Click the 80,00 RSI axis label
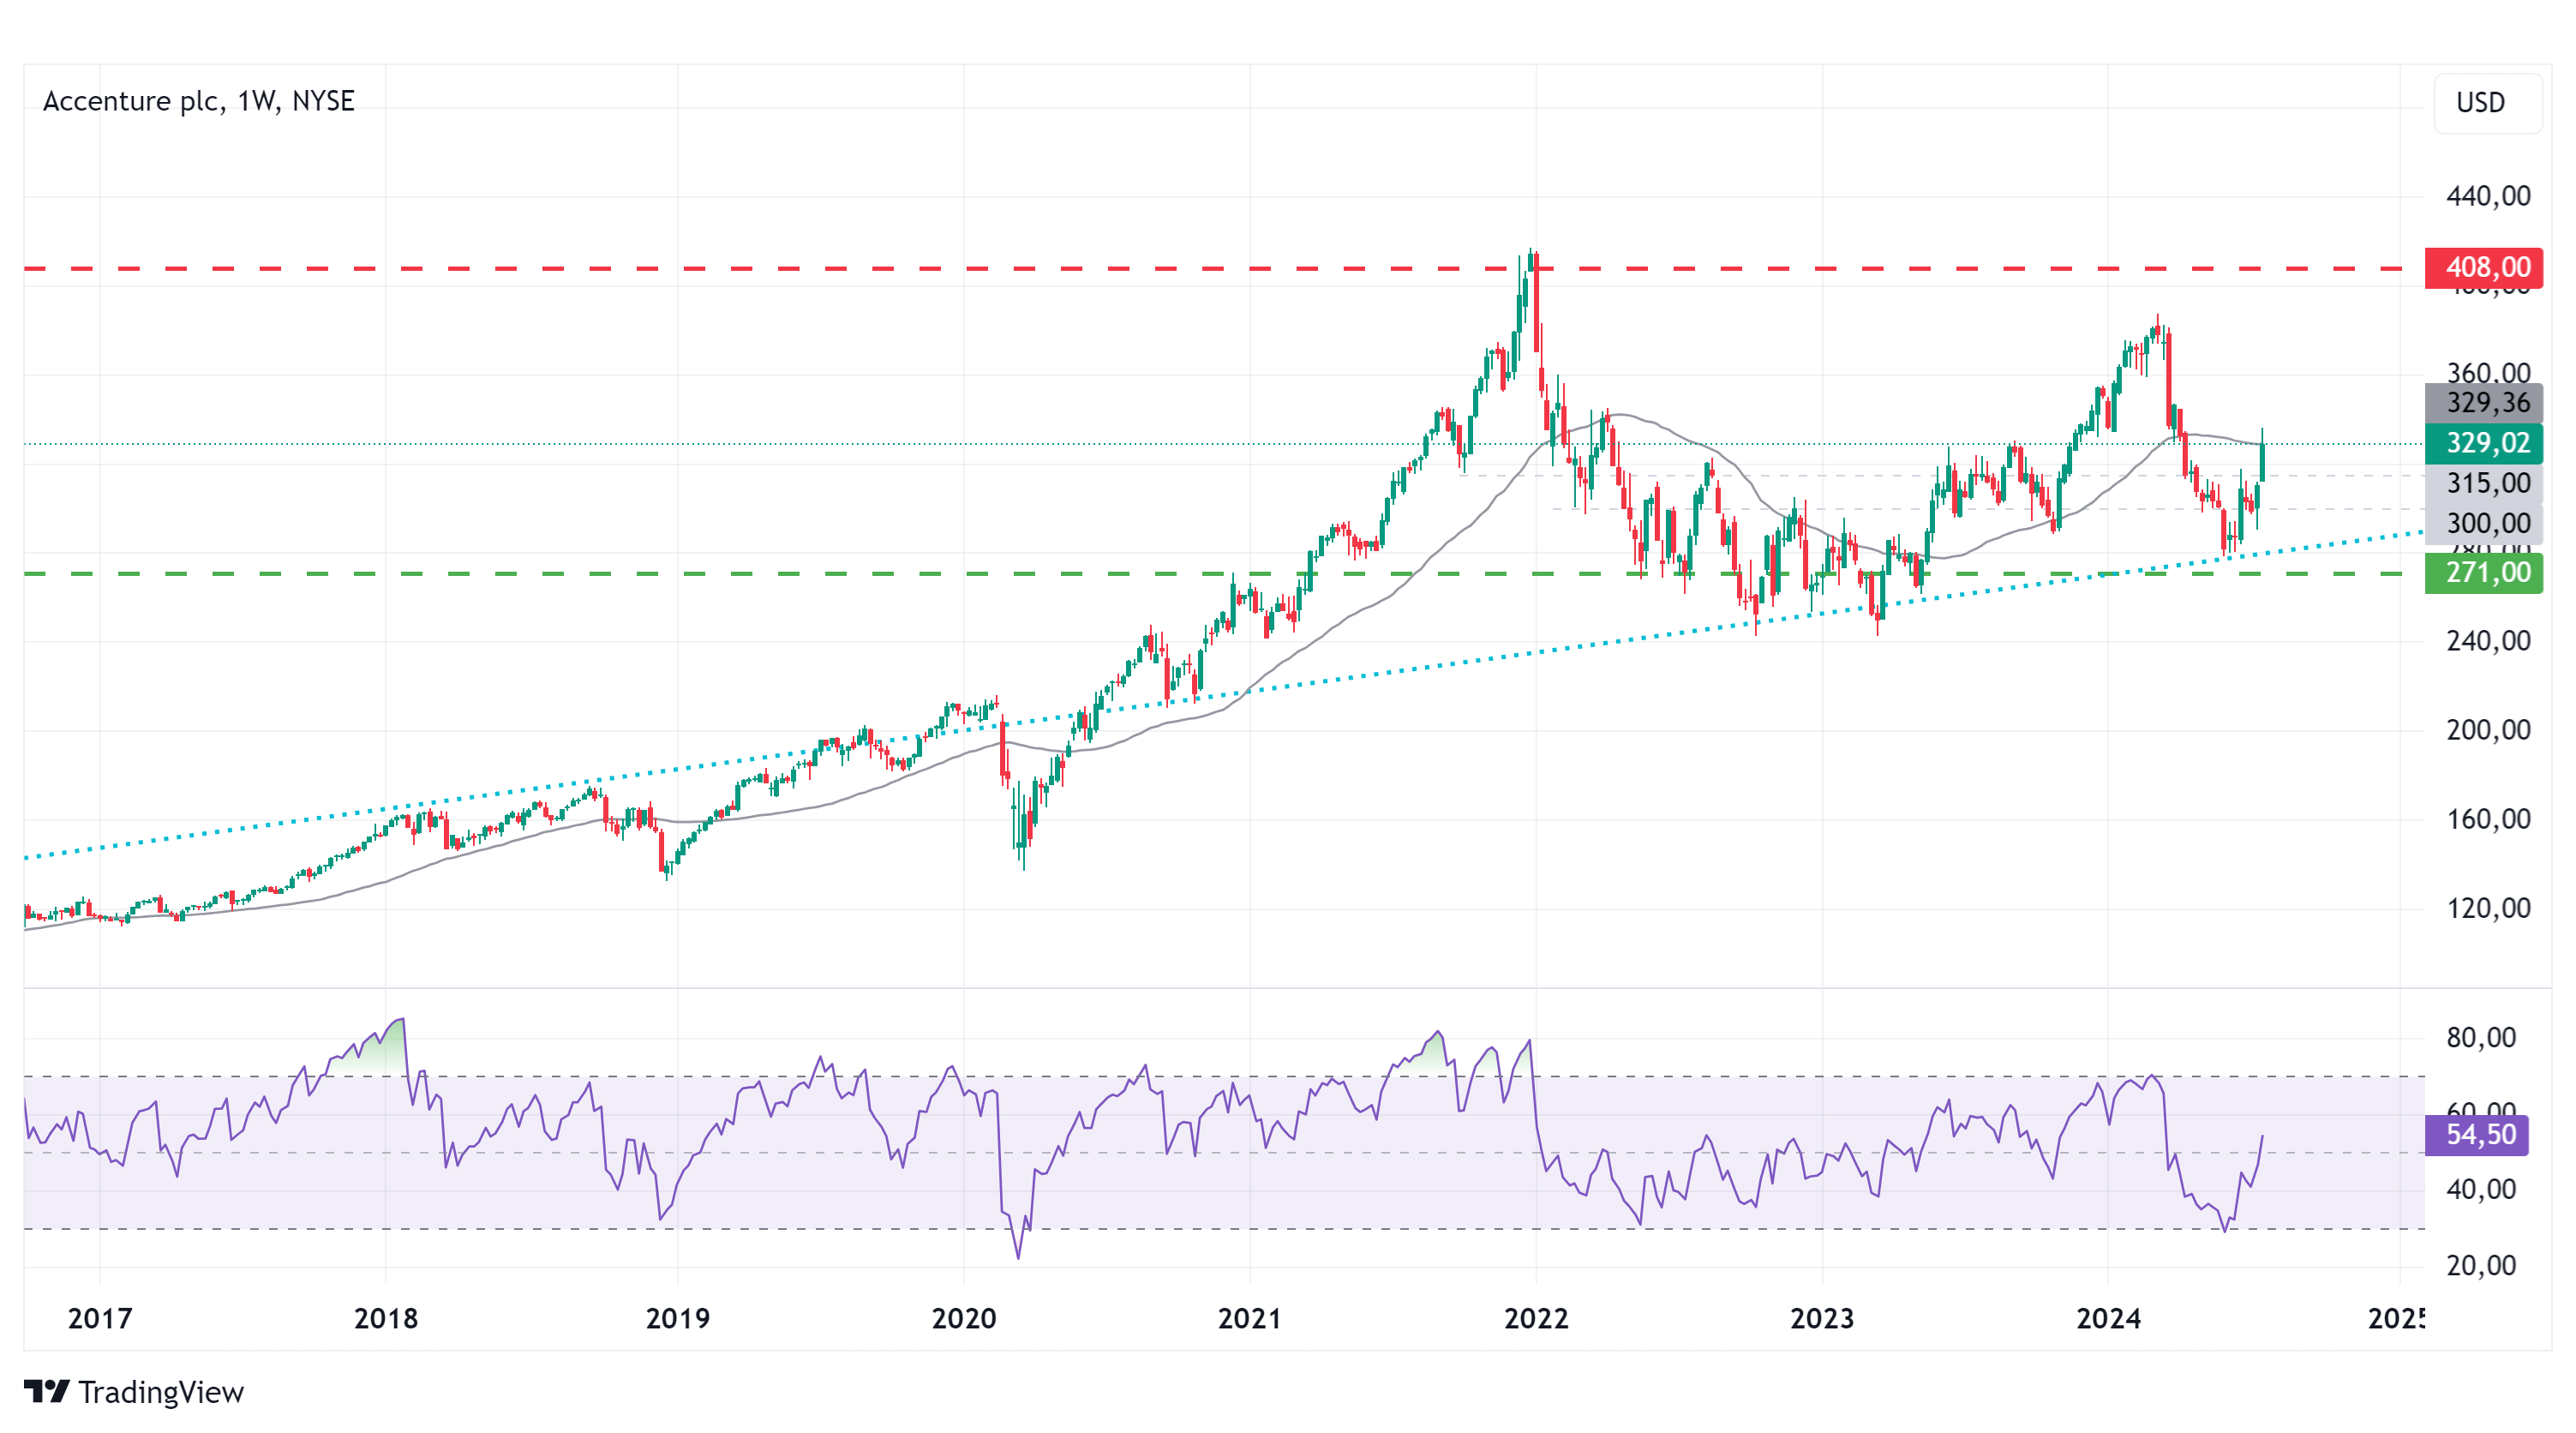The height and width of the screenshot is (1433, 2576). coord(2481,1038)
